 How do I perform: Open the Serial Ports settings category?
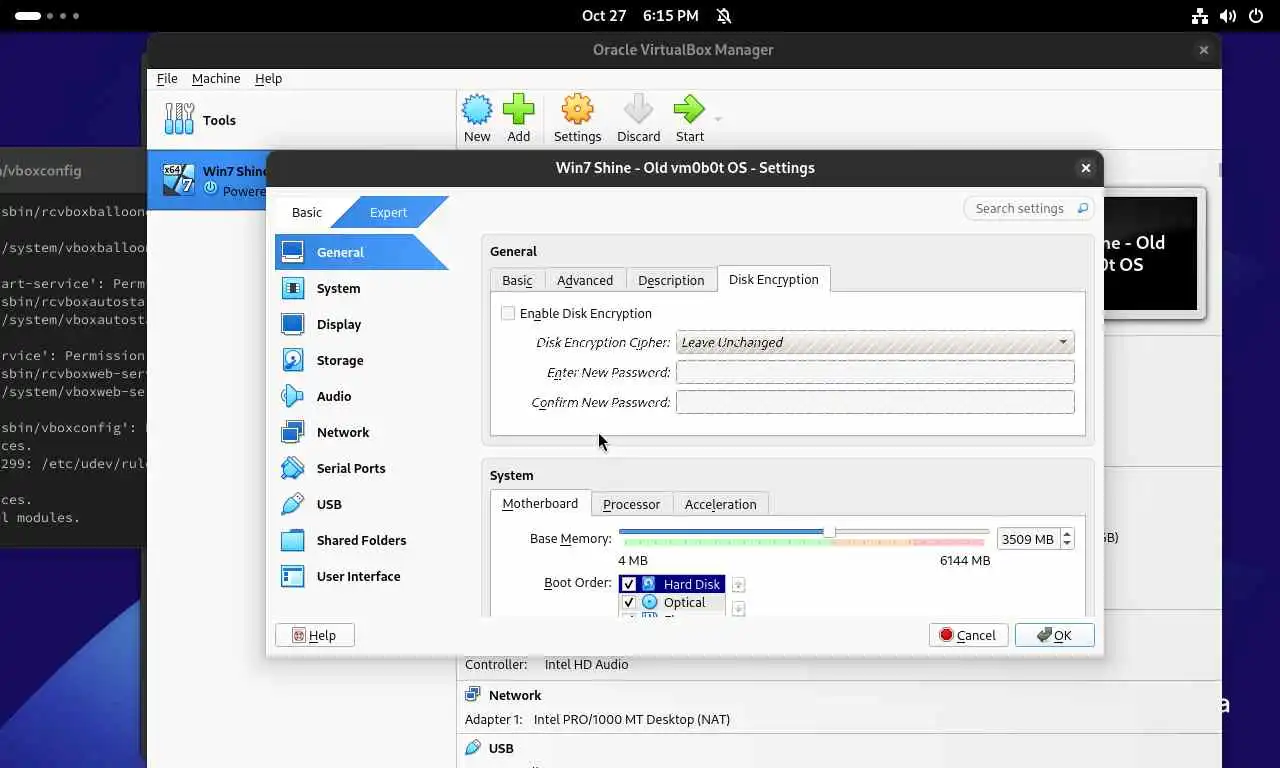click(x=362, y=468)
